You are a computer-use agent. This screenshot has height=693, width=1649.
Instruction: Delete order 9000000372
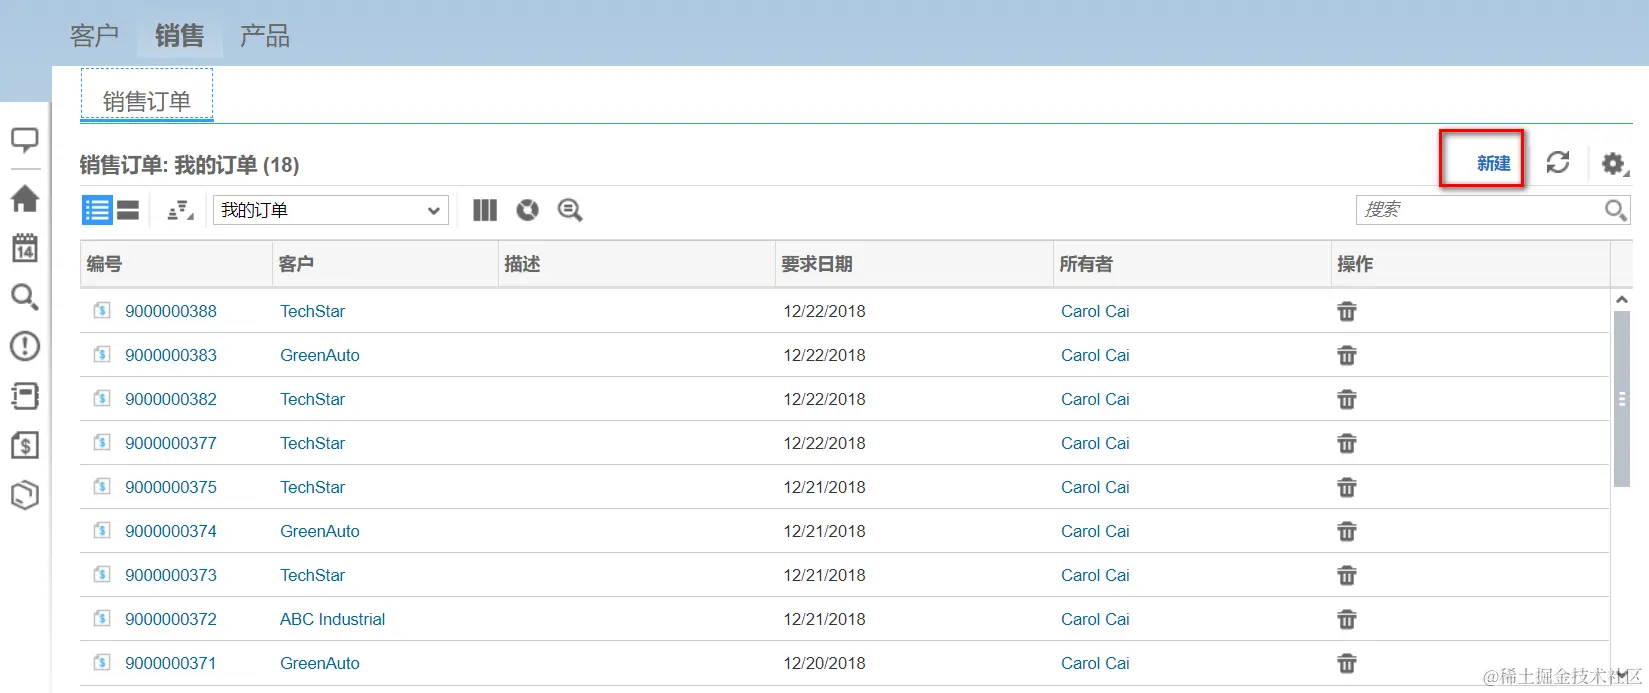coord(1347,619)
